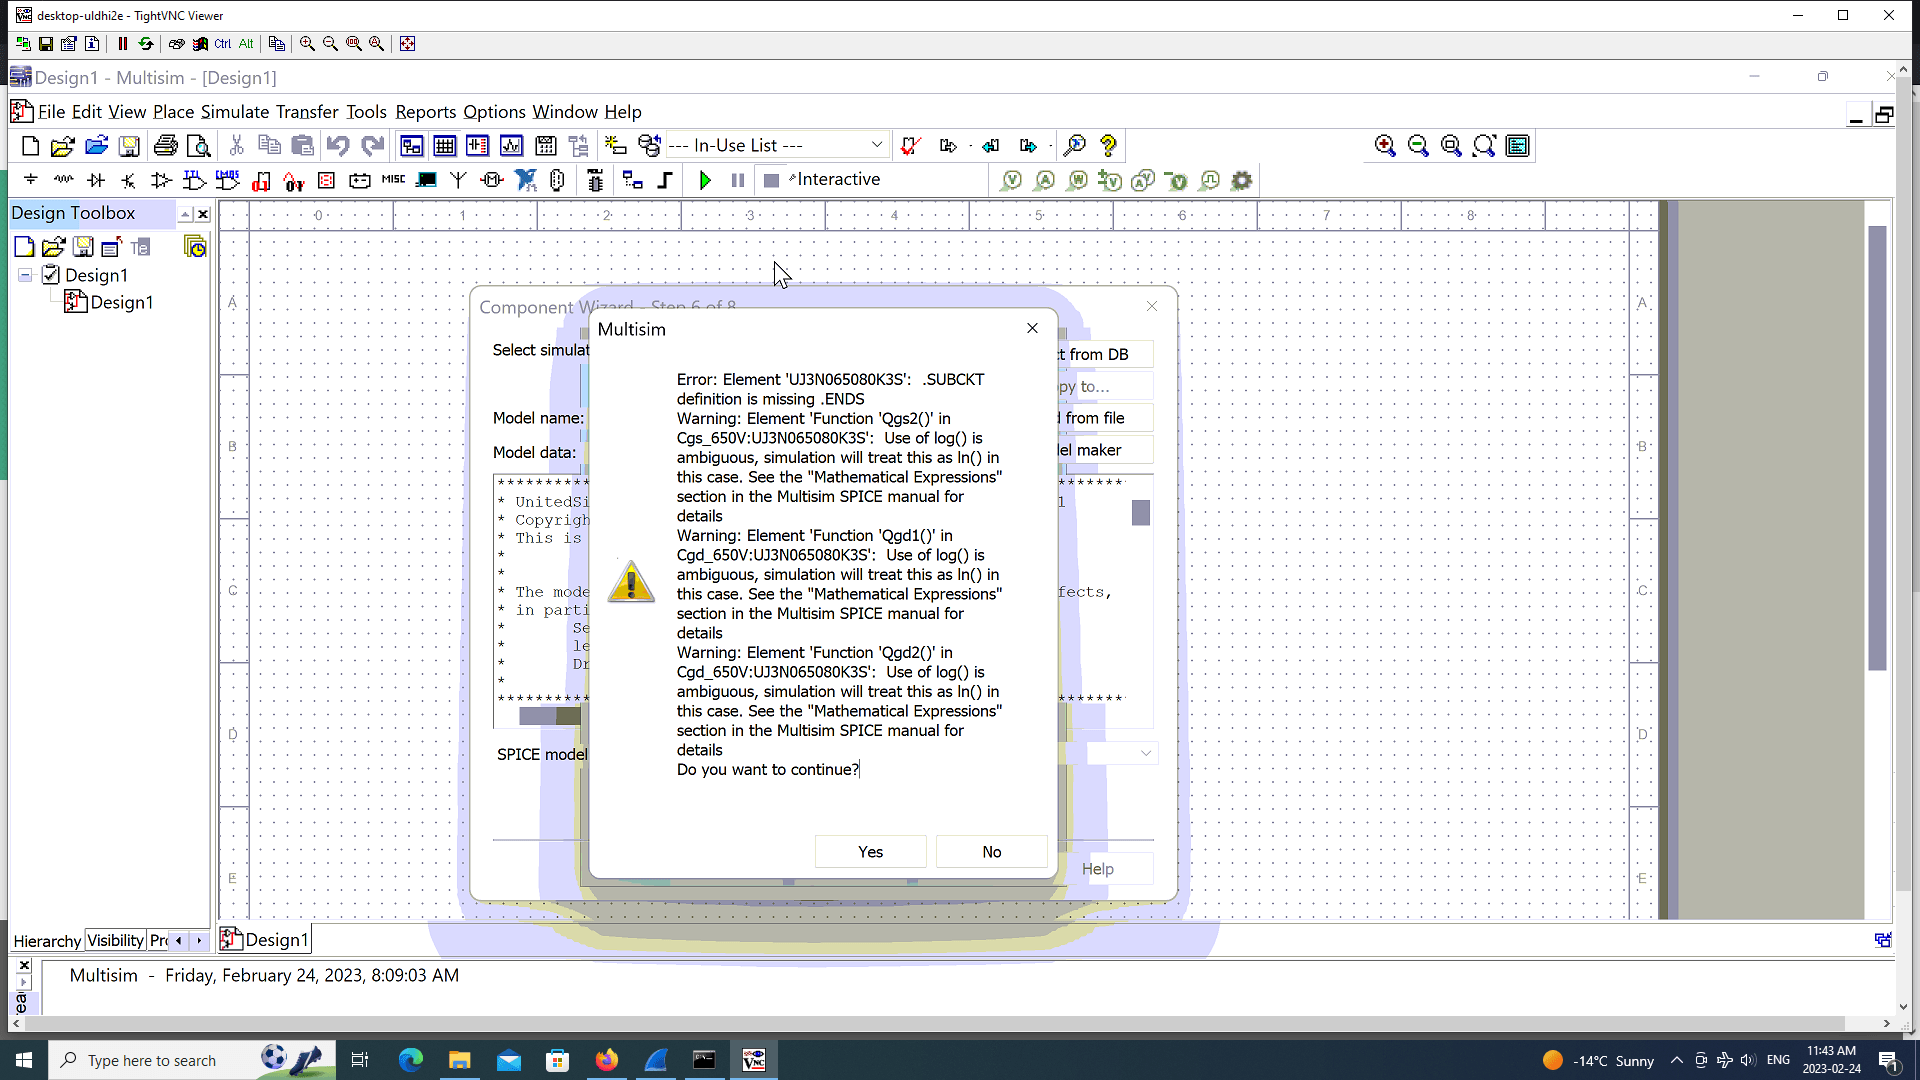Click model data vertical scrollbar thumb
The height and width of the screenshot is (1080, 1920).
coord(1141,513)
